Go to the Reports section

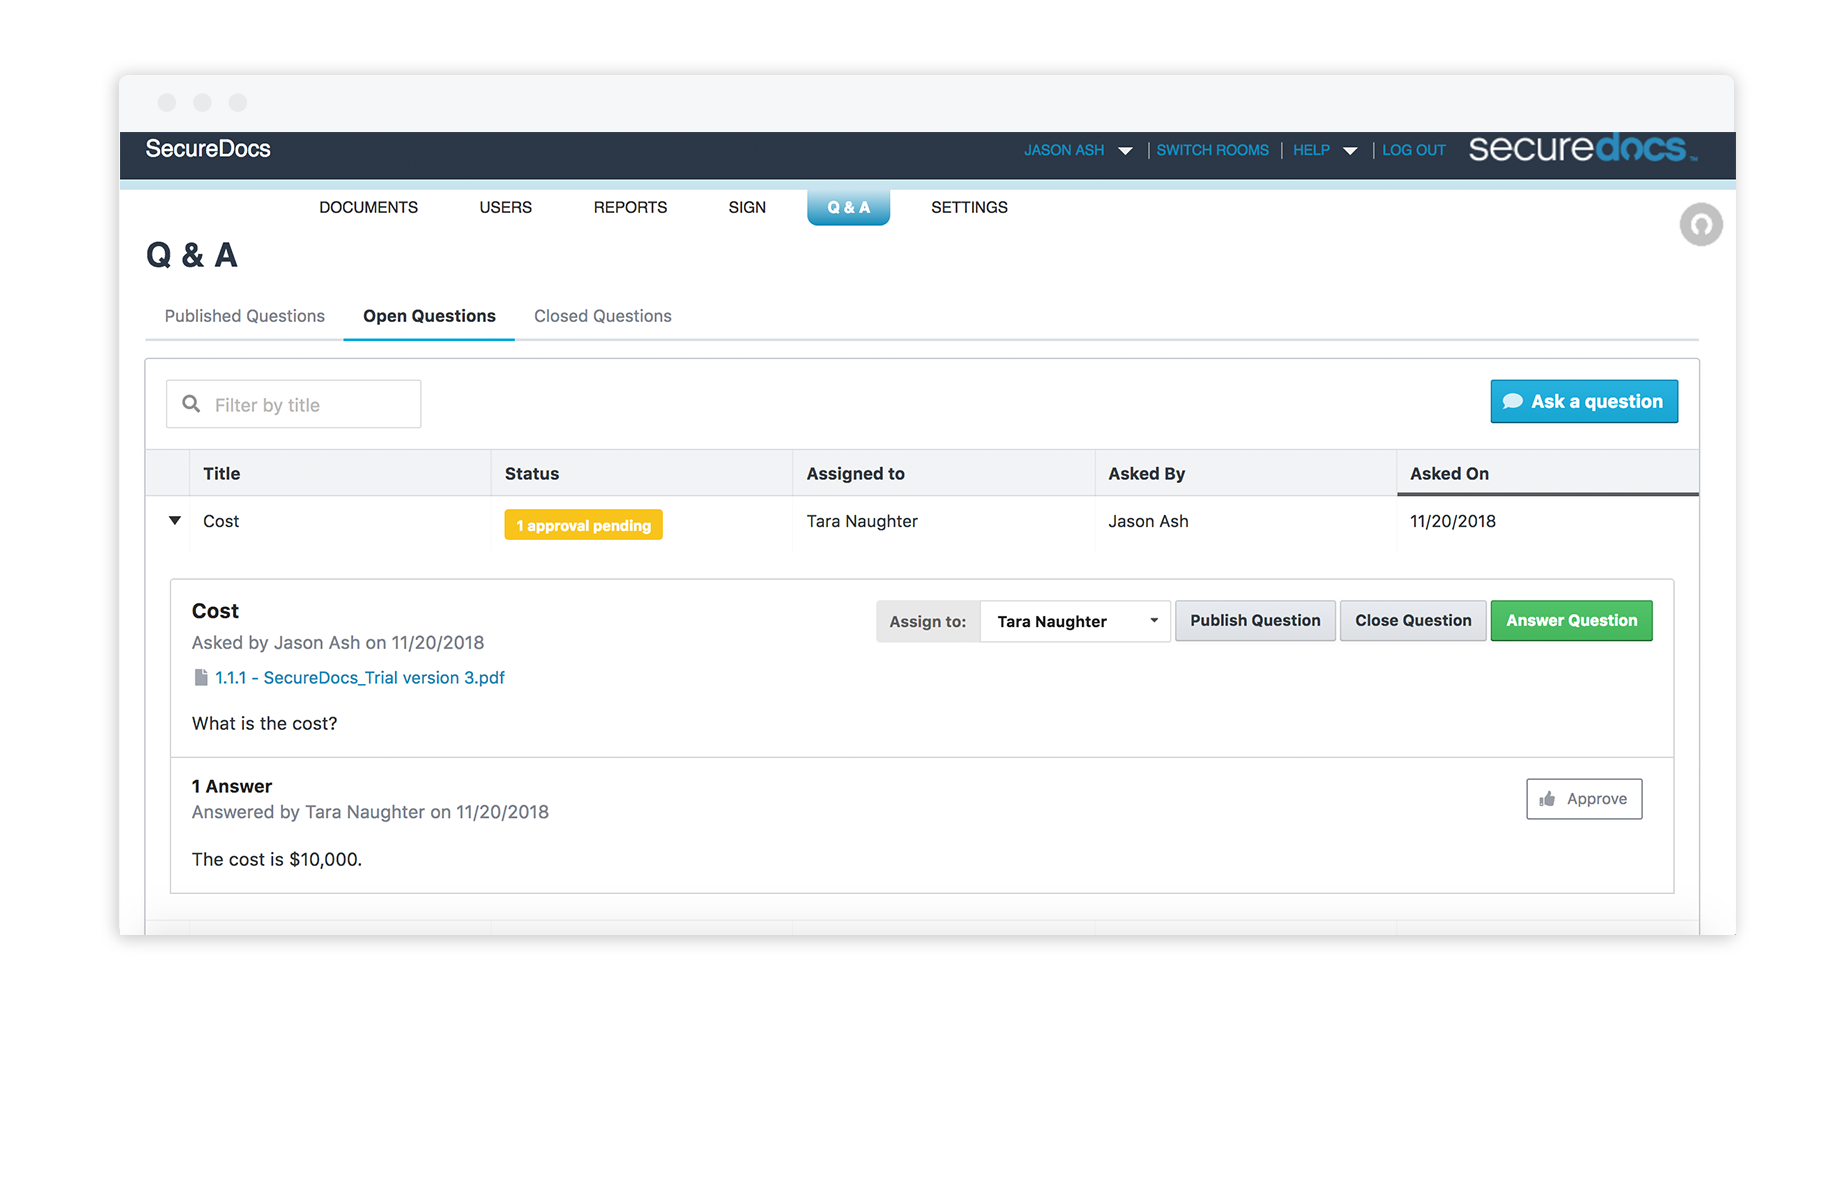(x=630, y=207)
